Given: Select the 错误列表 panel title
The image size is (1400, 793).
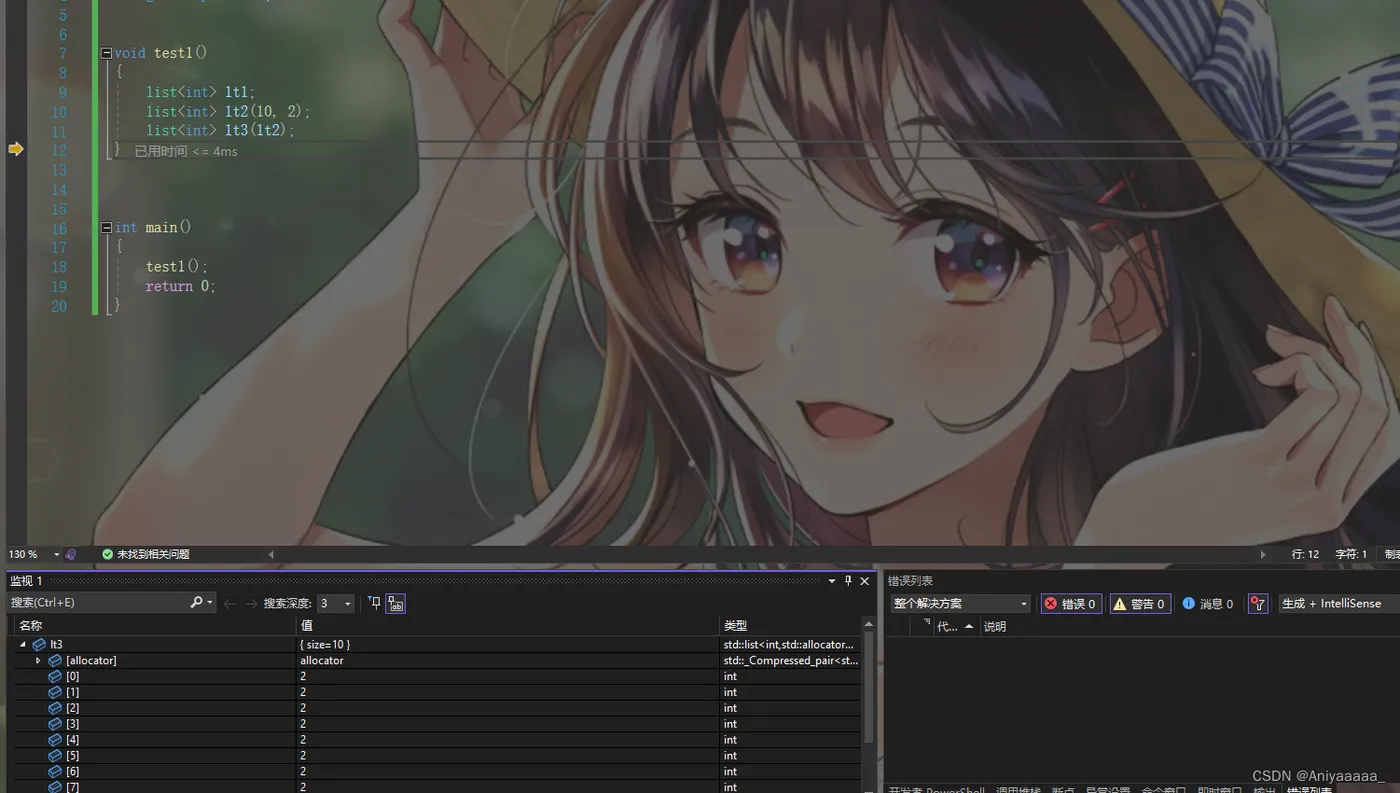Looking at the screenshot, I should 910,581.
